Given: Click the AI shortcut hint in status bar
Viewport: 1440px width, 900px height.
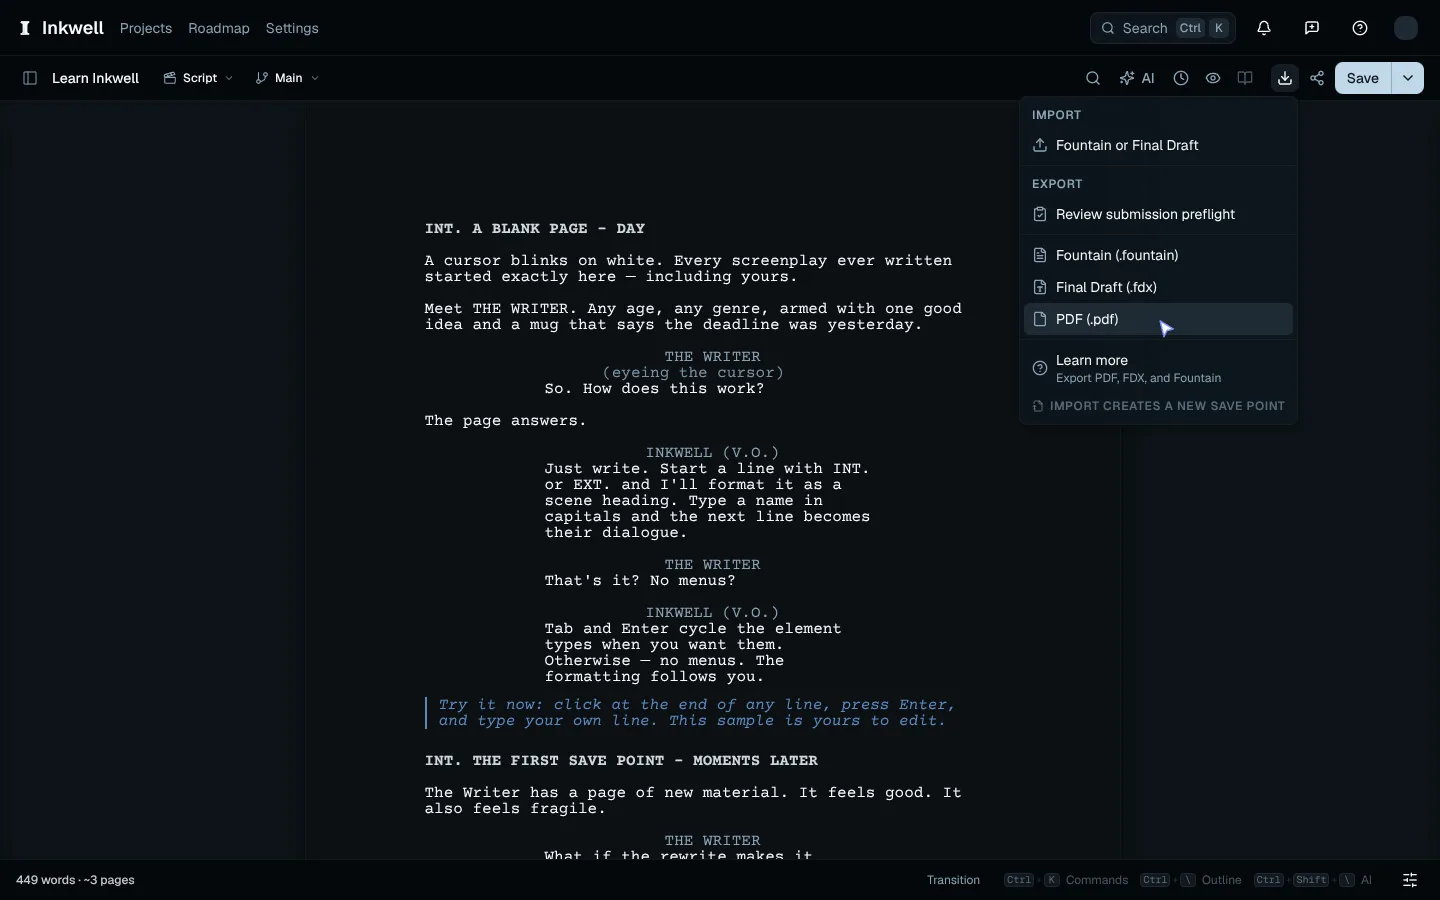Looking at the screenshot, I should 1315,880.
